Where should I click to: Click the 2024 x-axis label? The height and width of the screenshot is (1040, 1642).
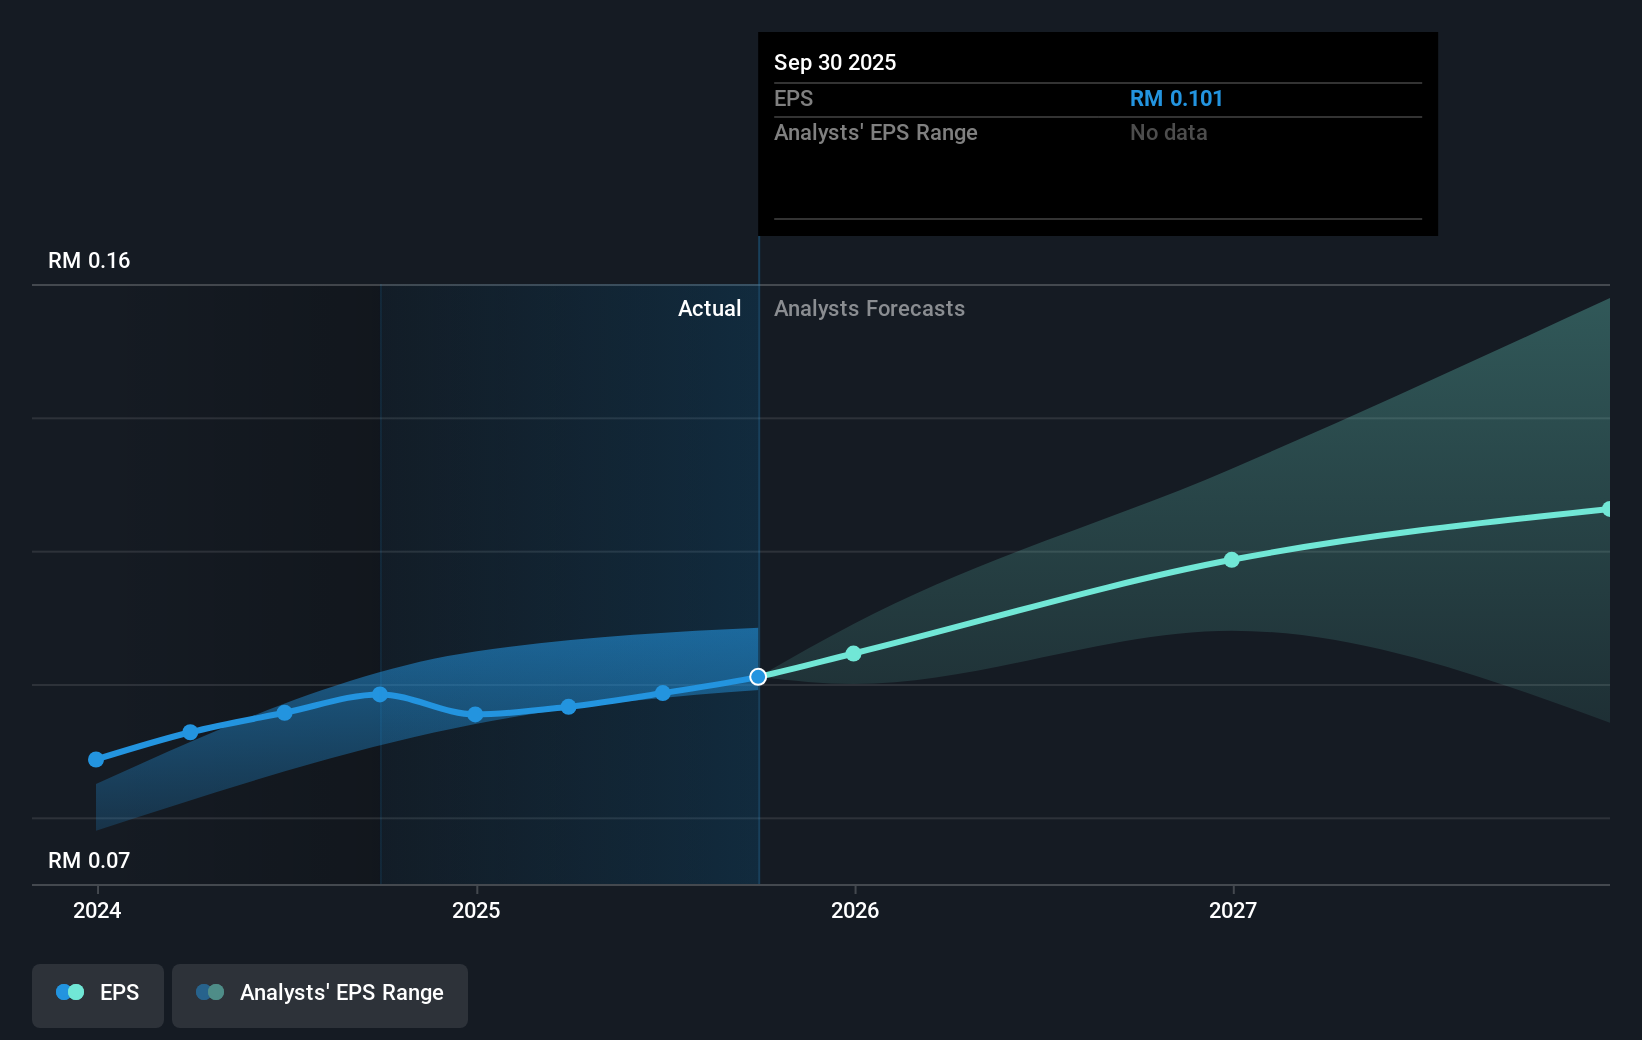click(x=97, y=910)
